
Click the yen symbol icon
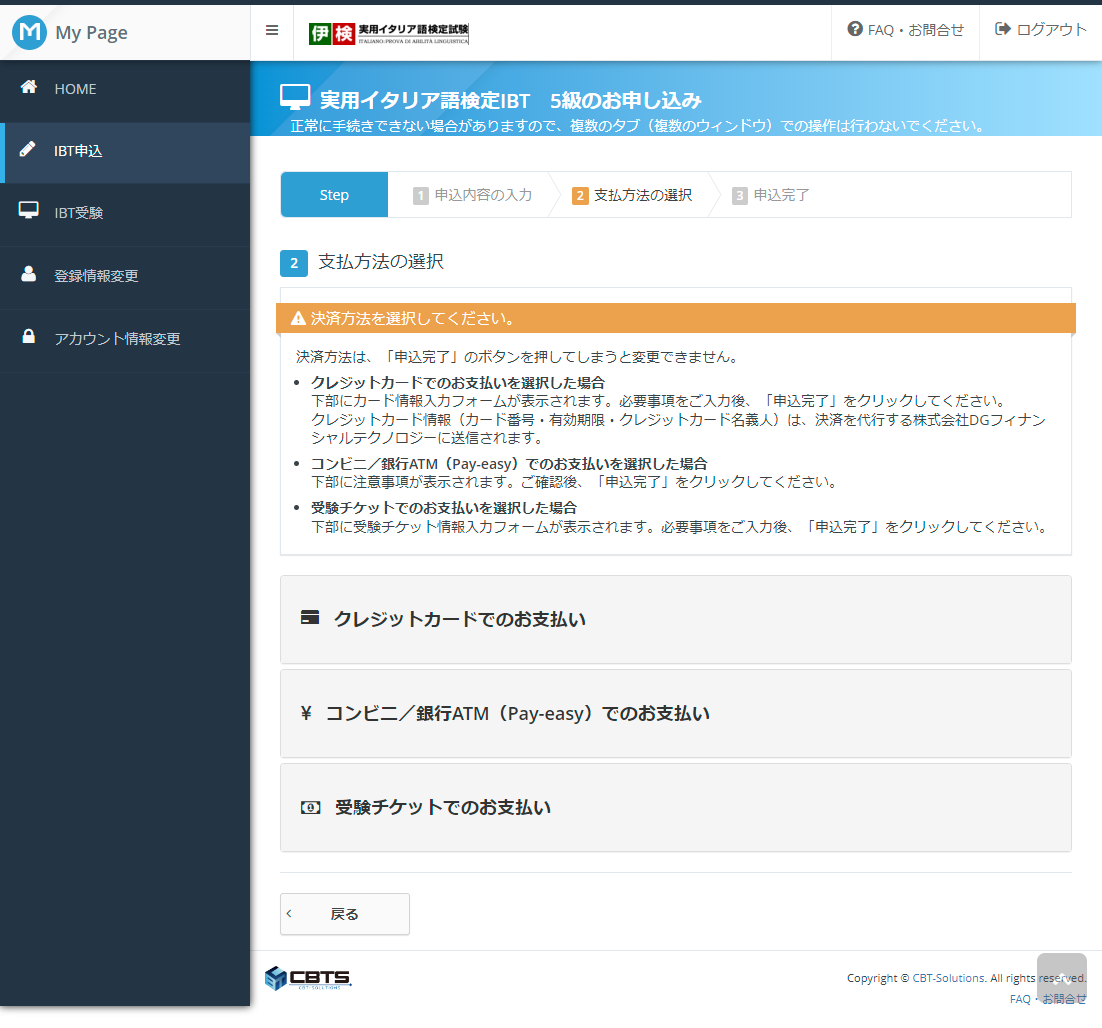(x=306, y=713)
